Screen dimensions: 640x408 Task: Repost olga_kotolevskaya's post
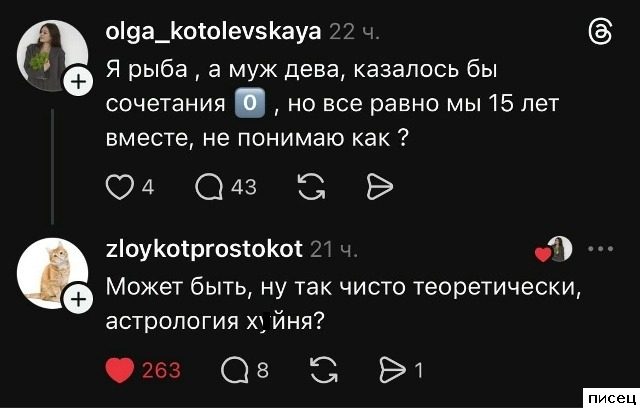click(311, 186)
